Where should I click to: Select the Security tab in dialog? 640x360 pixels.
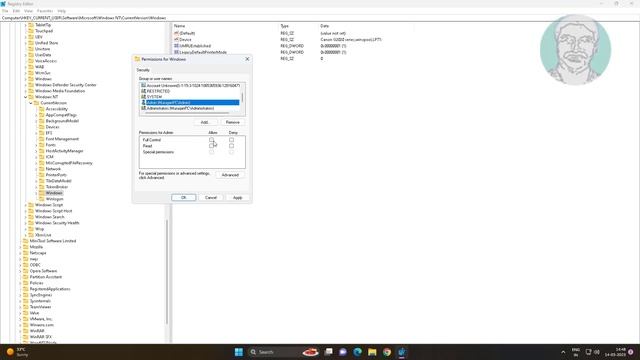pos(143,70)
